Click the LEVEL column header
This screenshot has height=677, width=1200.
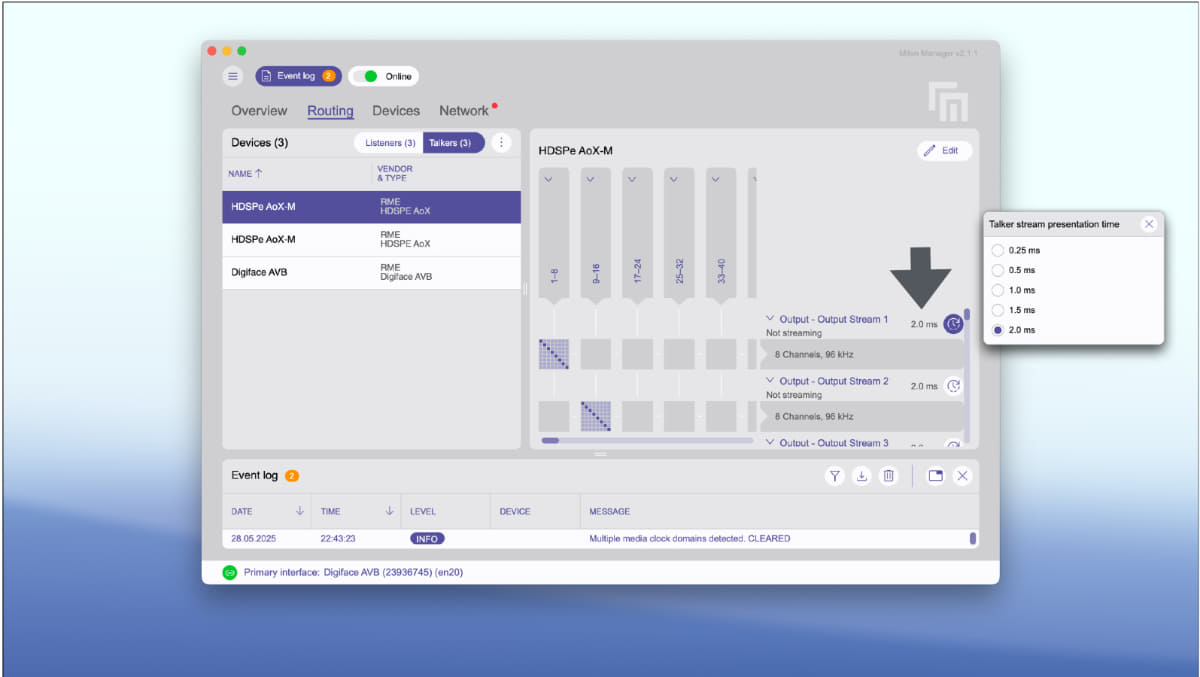pyautogui.click(x=423, y=511)
